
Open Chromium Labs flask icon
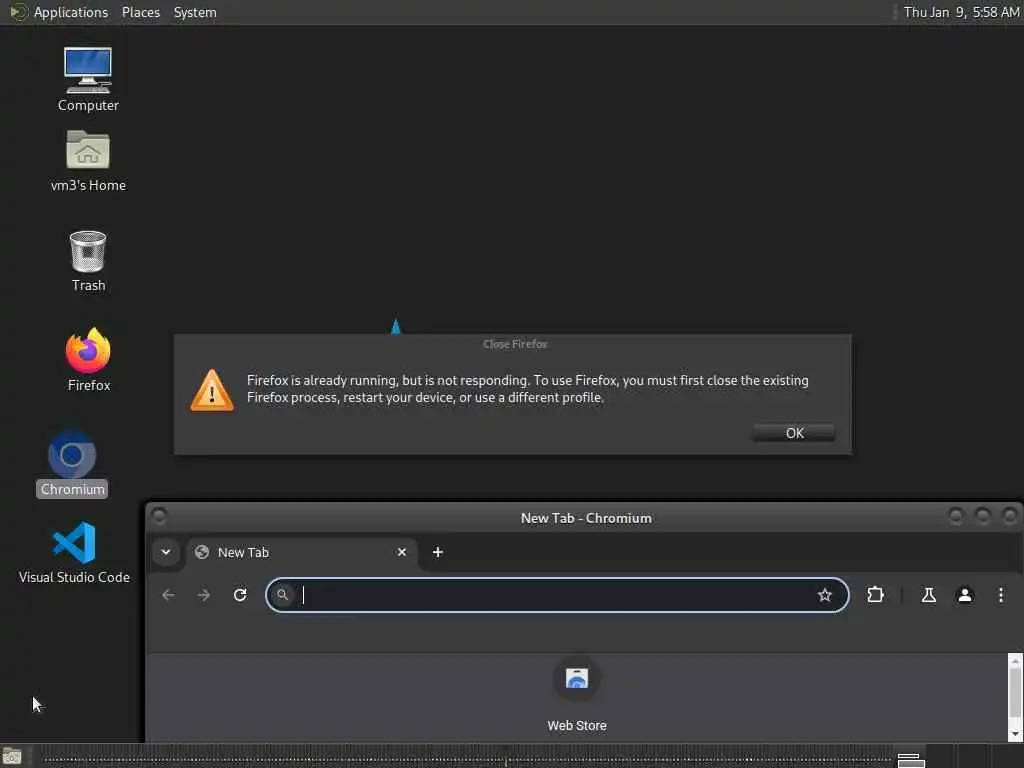[928, 595]
